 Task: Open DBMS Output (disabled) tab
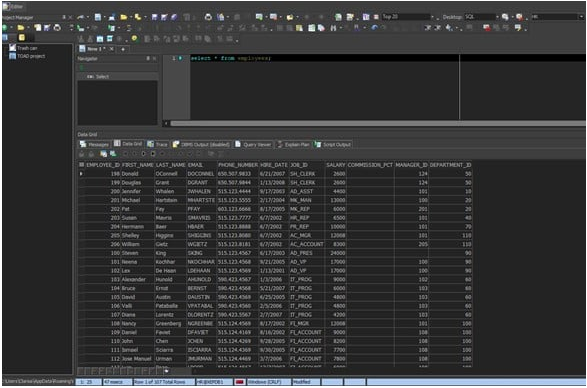(x=201, y=145)
